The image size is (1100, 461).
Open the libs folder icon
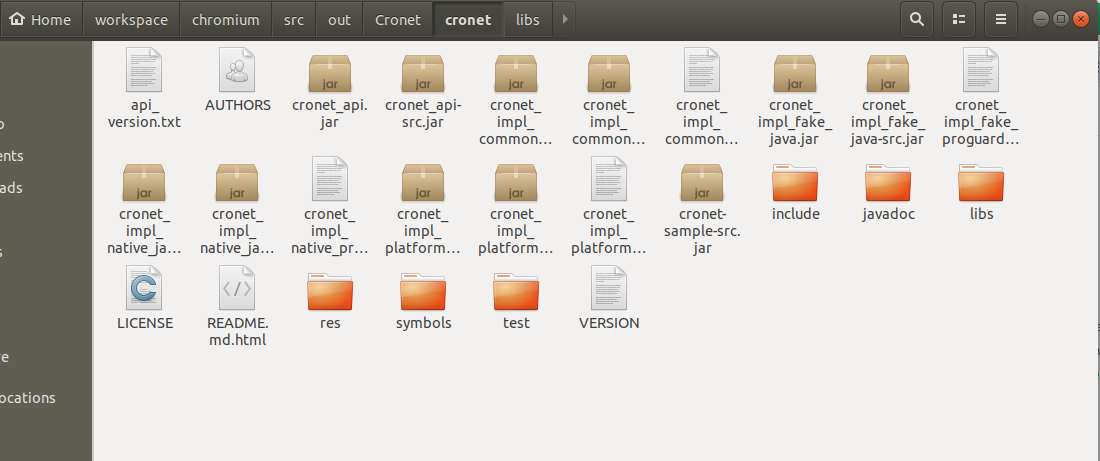(981, 183)
